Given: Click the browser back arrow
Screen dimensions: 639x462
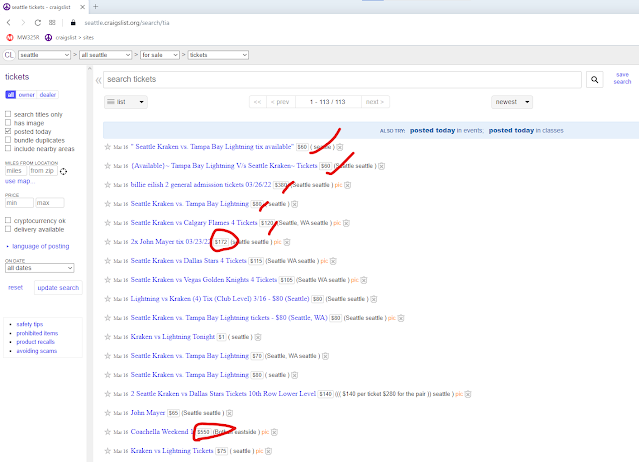Looking at the screenshot, I should coord(9,22).
